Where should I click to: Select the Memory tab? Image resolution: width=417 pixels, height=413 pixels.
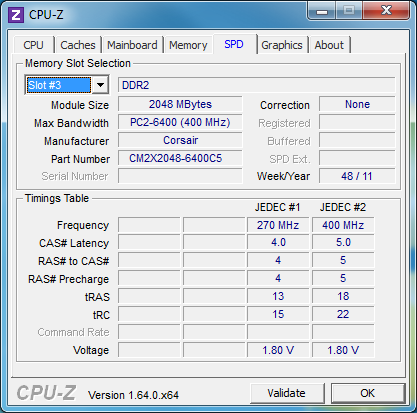pos(188,45)
